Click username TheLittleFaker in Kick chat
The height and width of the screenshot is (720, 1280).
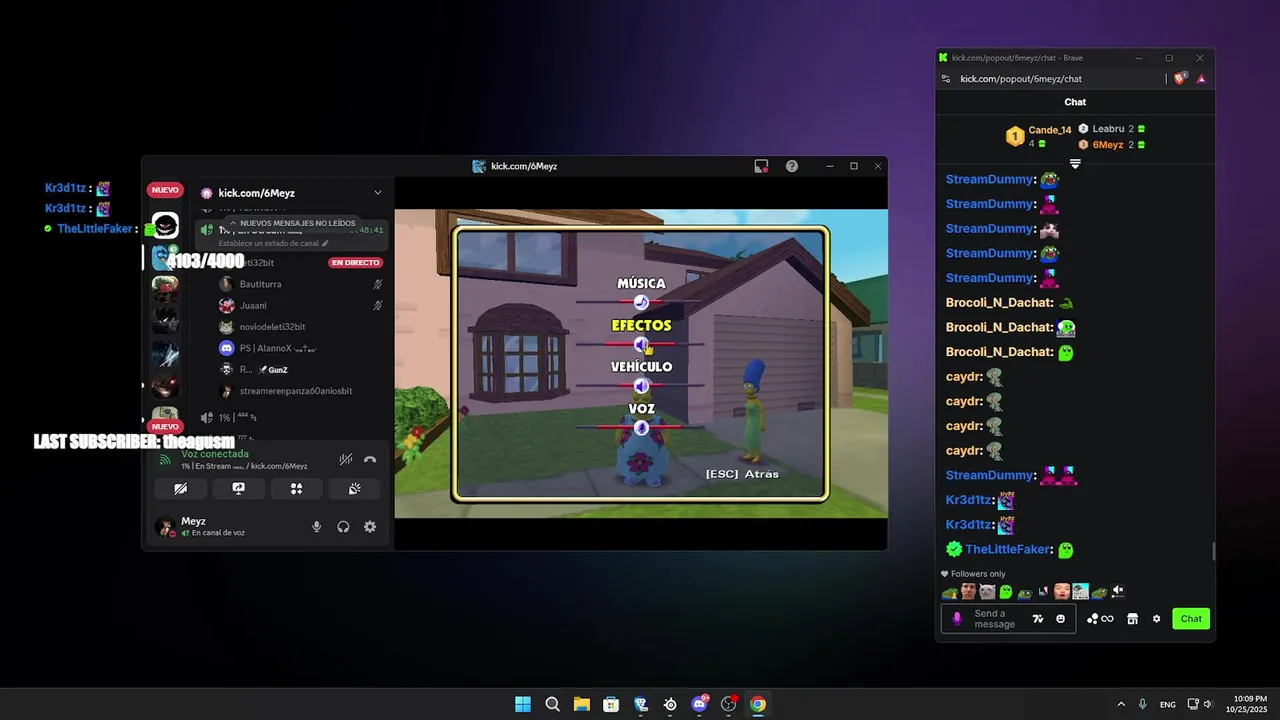click(x=1008, y=549)
